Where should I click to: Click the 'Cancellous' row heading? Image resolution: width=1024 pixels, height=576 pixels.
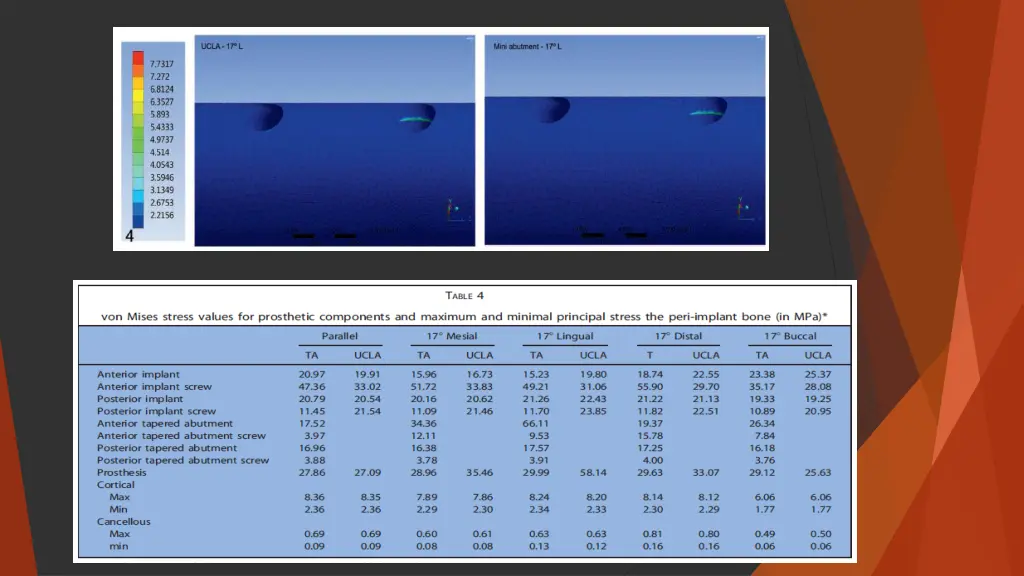tap(125, 522)
